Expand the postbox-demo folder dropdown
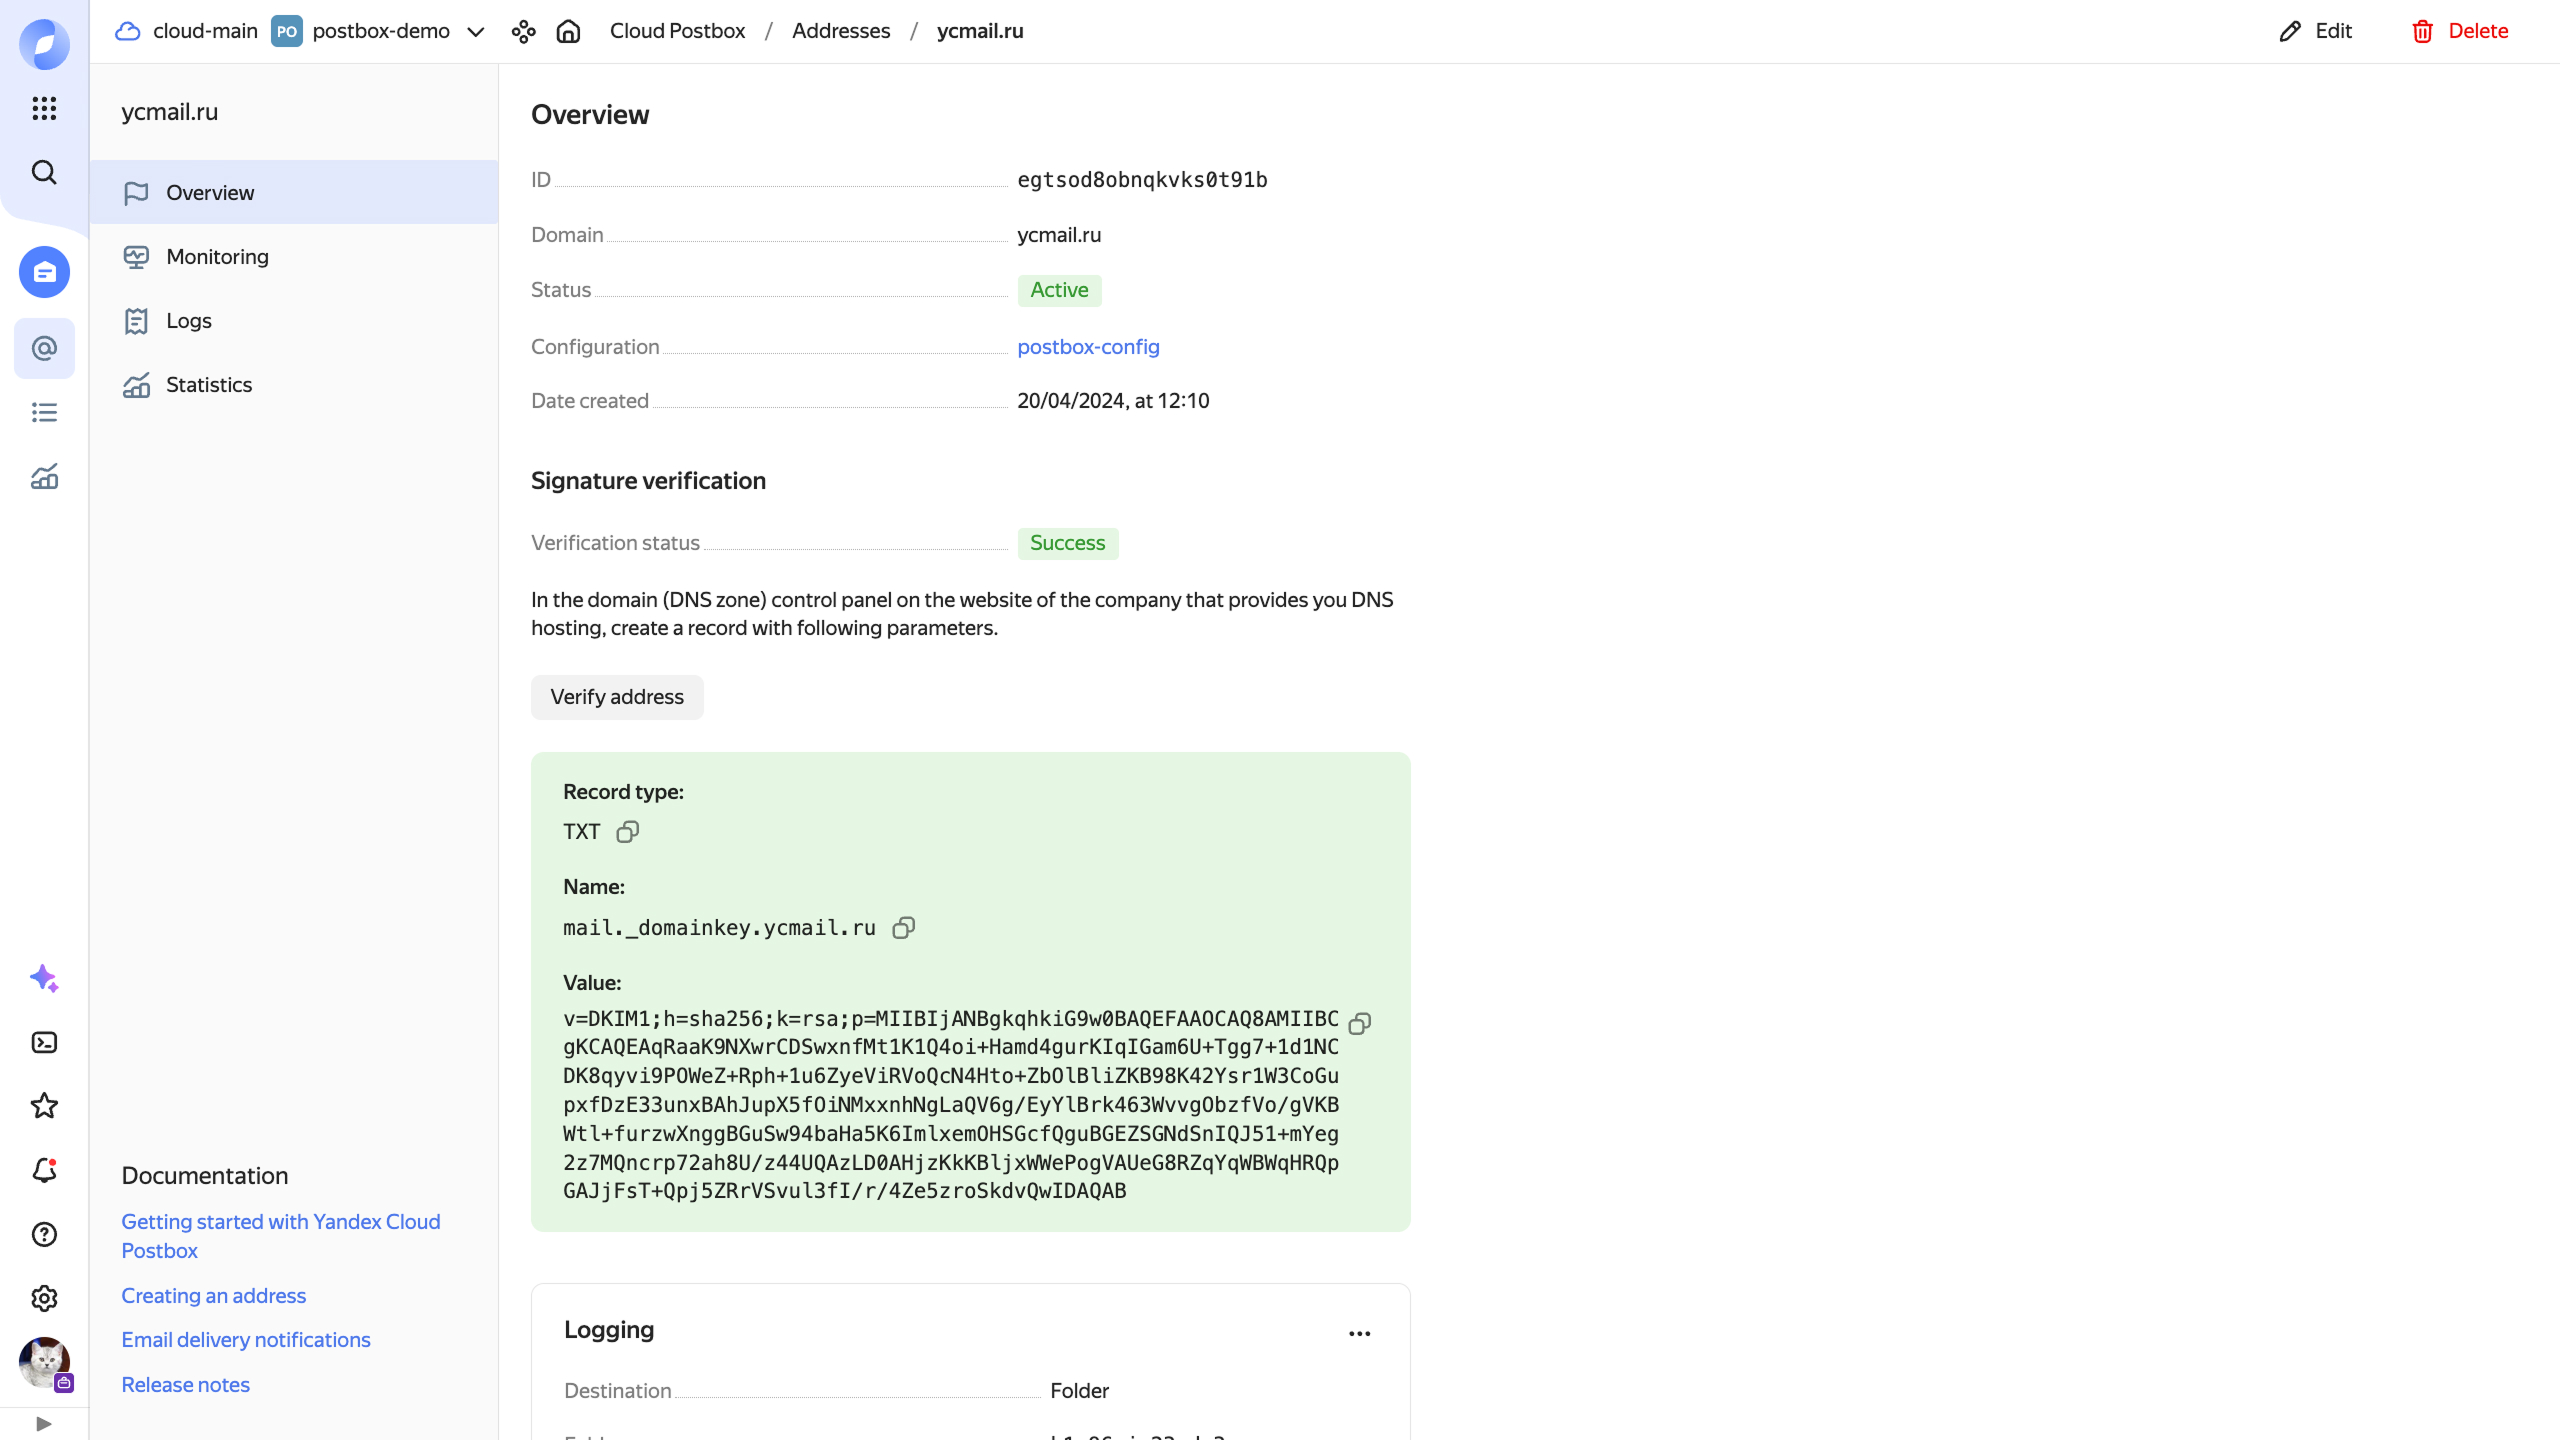The image size is (2560, 1440). 476,32
